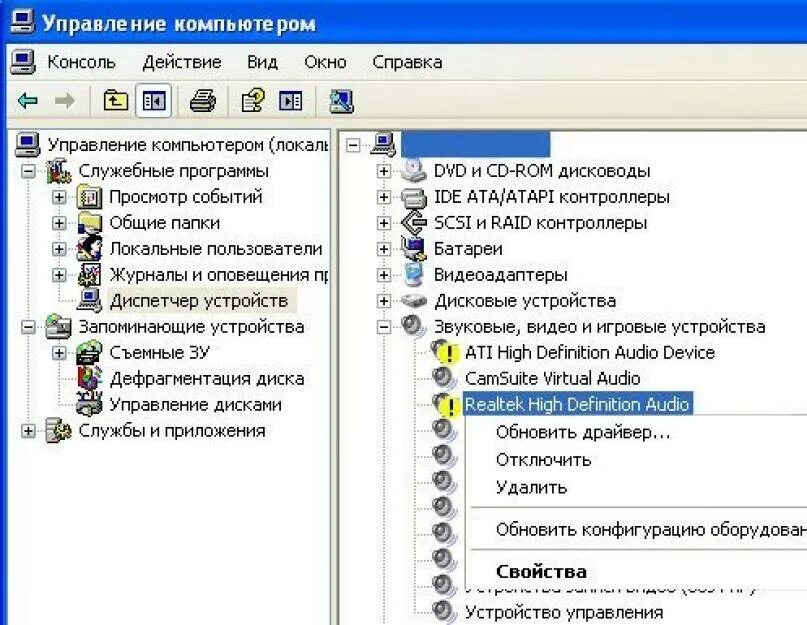807x625 pixels.
Task: Click the Диспетчер устройств icon in left tree
Action: click(x=89, y=301)
